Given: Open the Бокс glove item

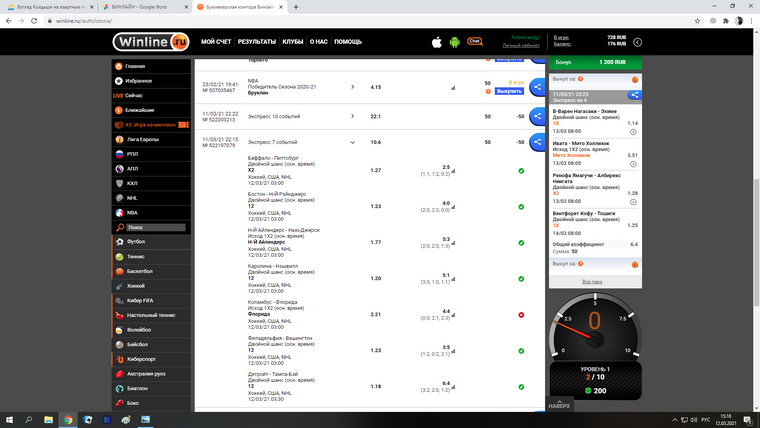Looking at the screenshot, I should 151,403.
